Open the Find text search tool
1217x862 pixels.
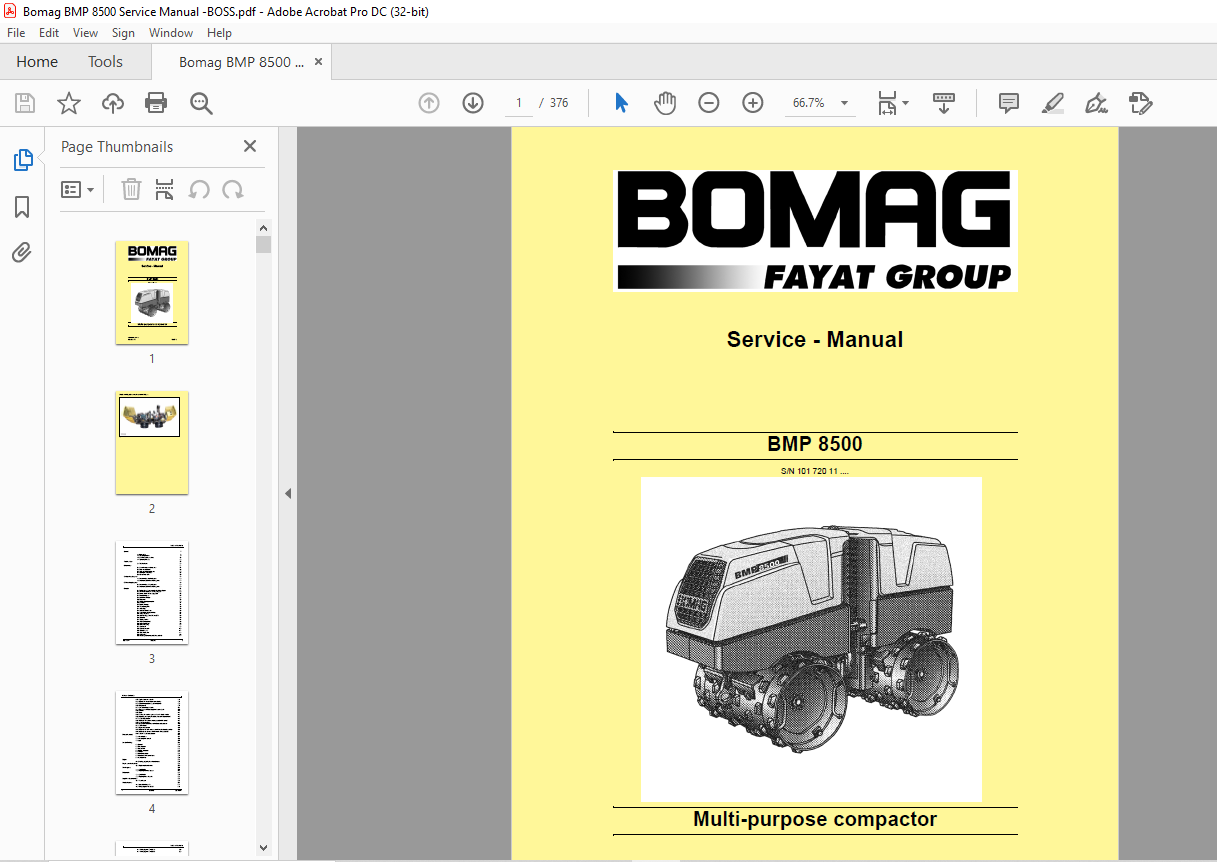[x=201, y=103]
